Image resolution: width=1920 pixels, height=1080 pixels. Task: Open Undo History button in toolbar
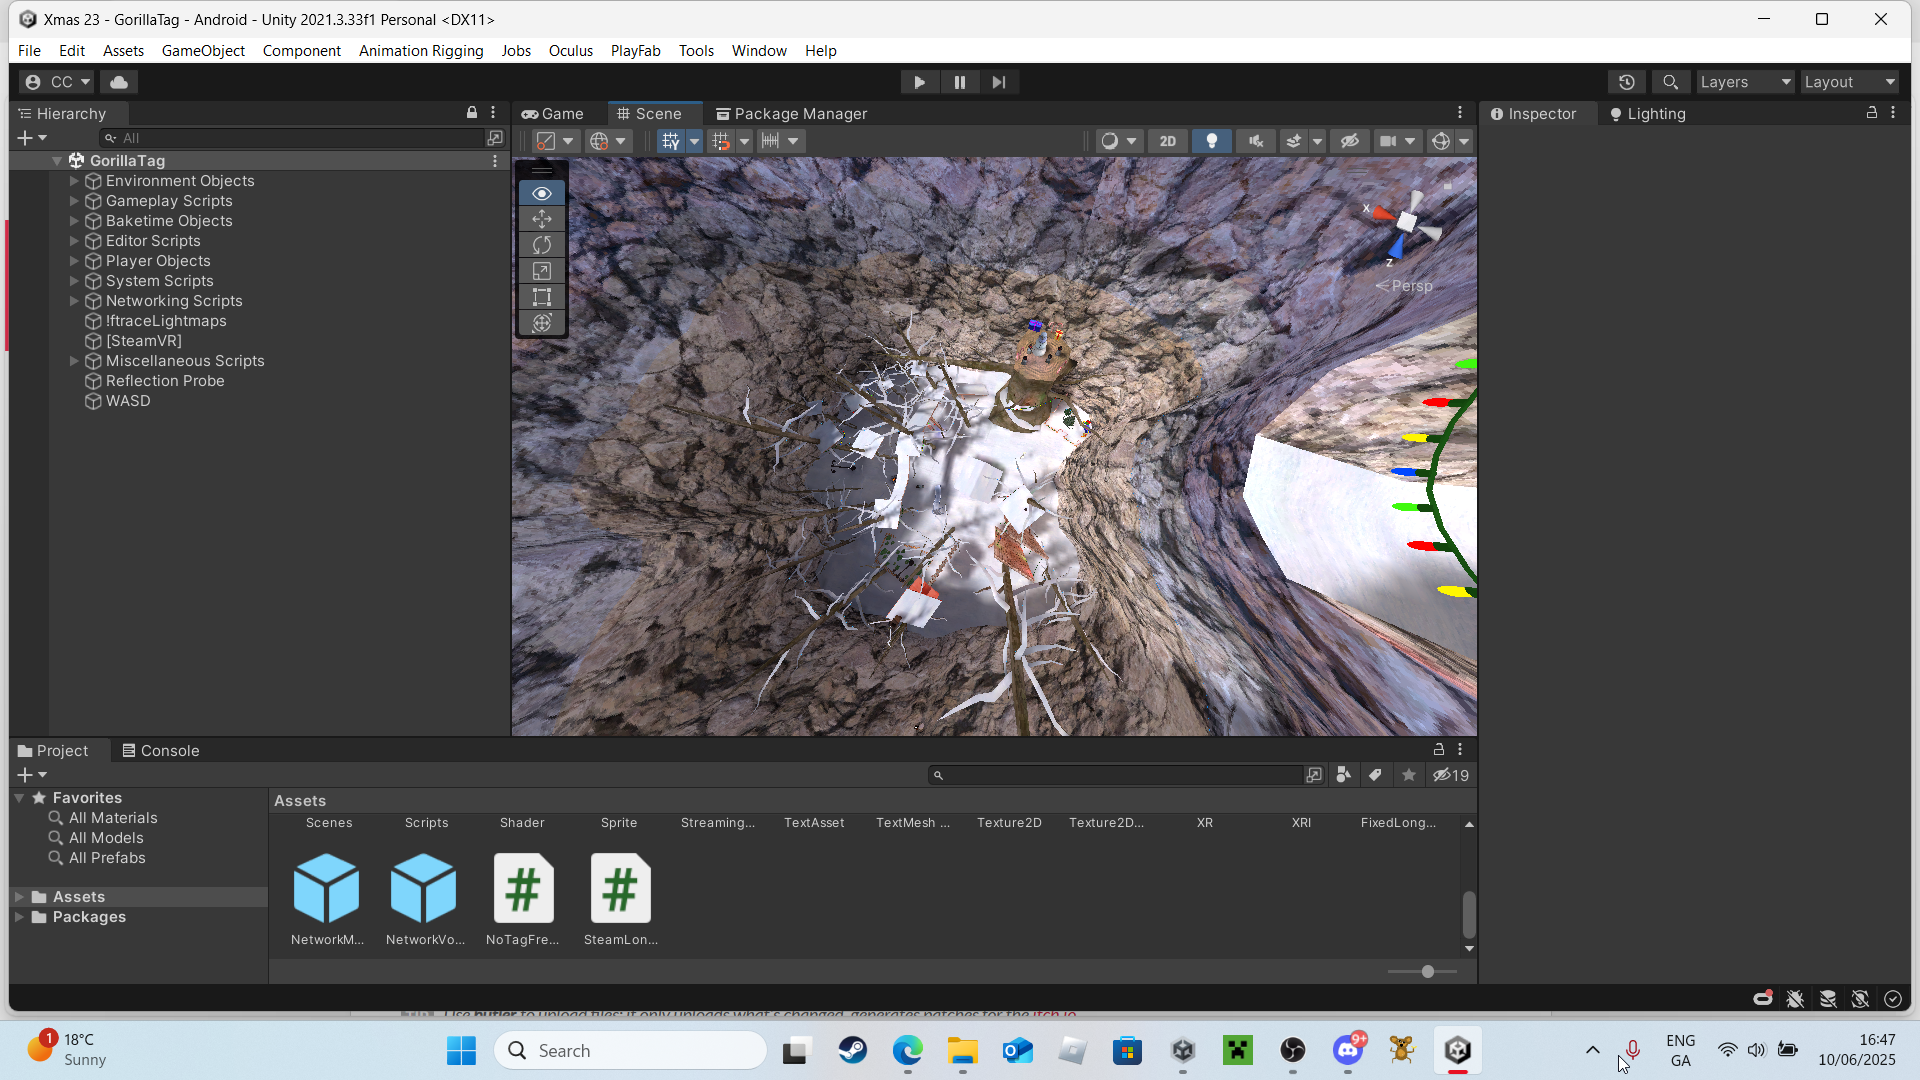[1627, 82]
